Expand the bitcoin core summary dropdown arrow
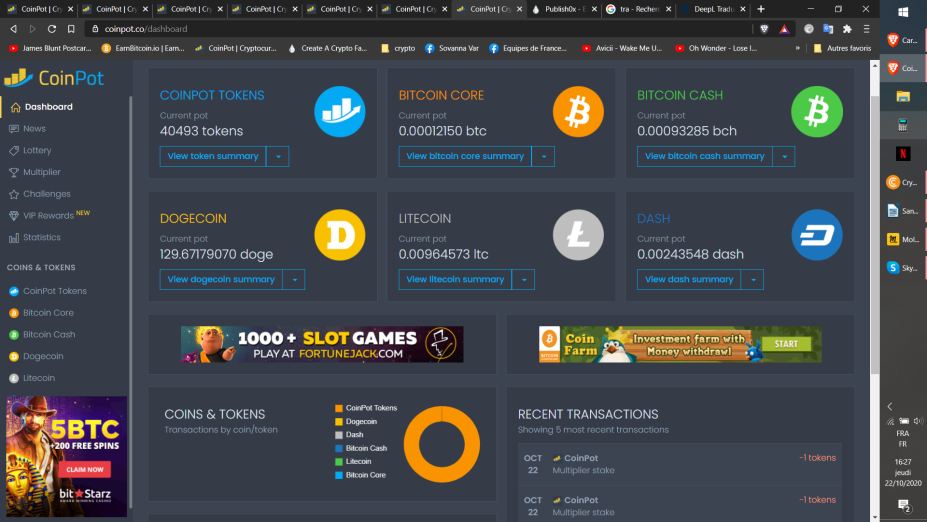Viewport: 927px width, 522px height. [543, 157]
